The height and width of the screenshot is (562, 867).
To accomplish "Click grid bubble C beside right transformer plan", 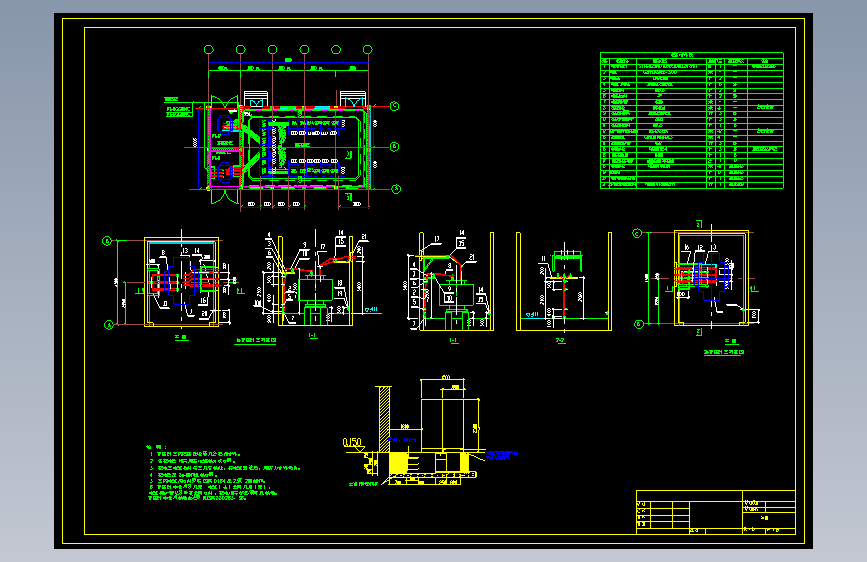I will tap(637, 233).
